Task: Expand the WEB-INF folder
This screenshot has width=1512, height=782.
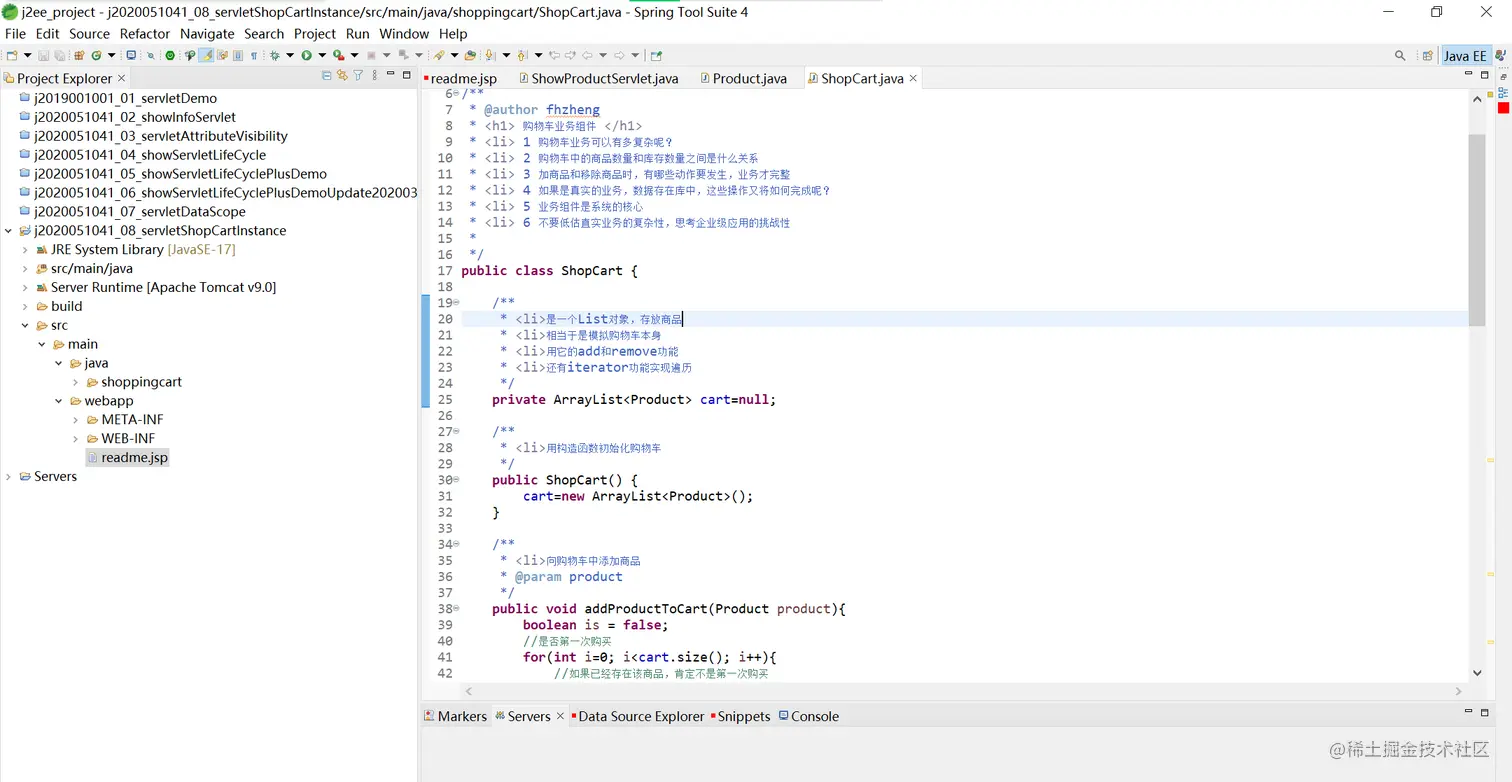Action: pyautogui.click(x=76, y=438)
